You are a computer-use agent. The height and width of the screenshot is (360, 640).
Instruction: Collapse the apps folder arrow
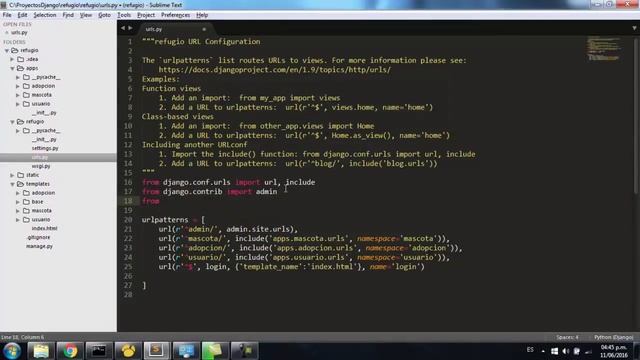(12, 69)
